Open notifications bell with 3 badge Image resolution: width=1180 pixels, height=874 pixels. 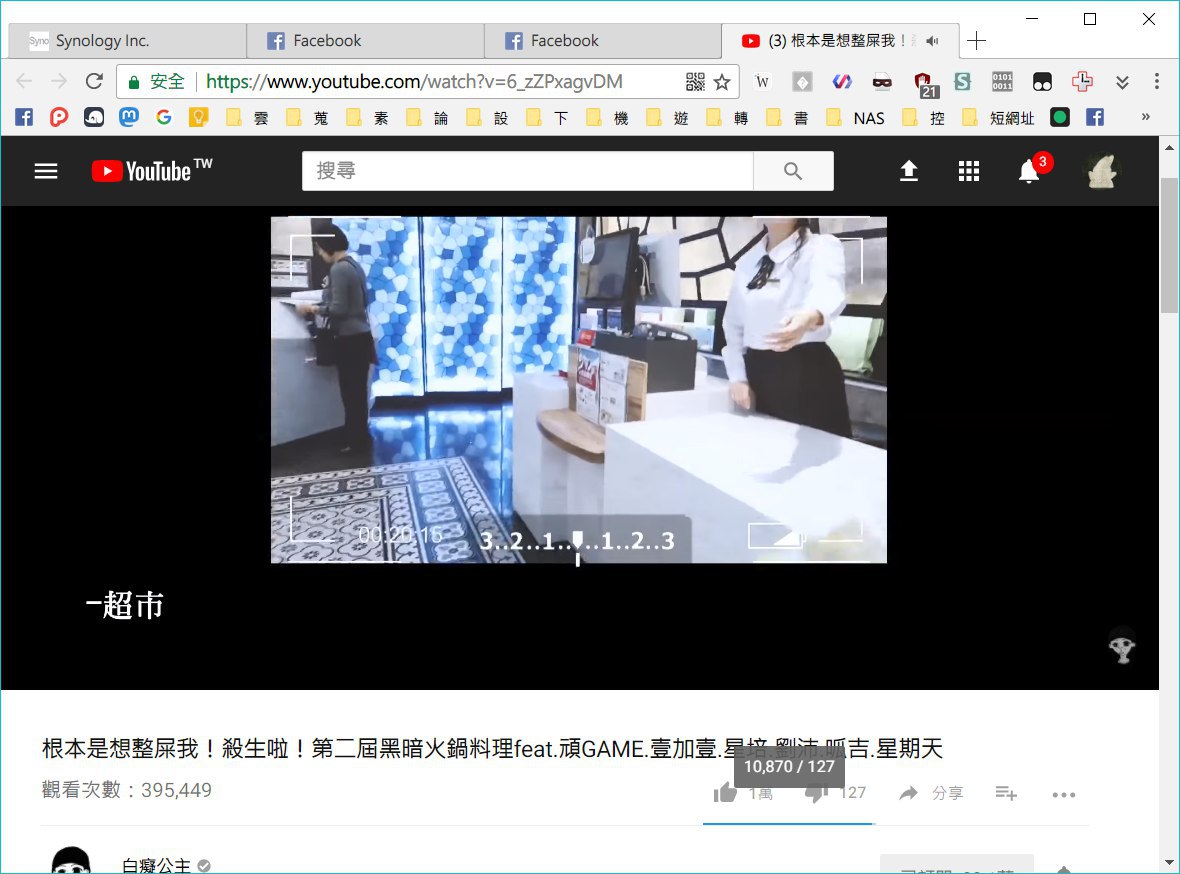coord(1029,171)
